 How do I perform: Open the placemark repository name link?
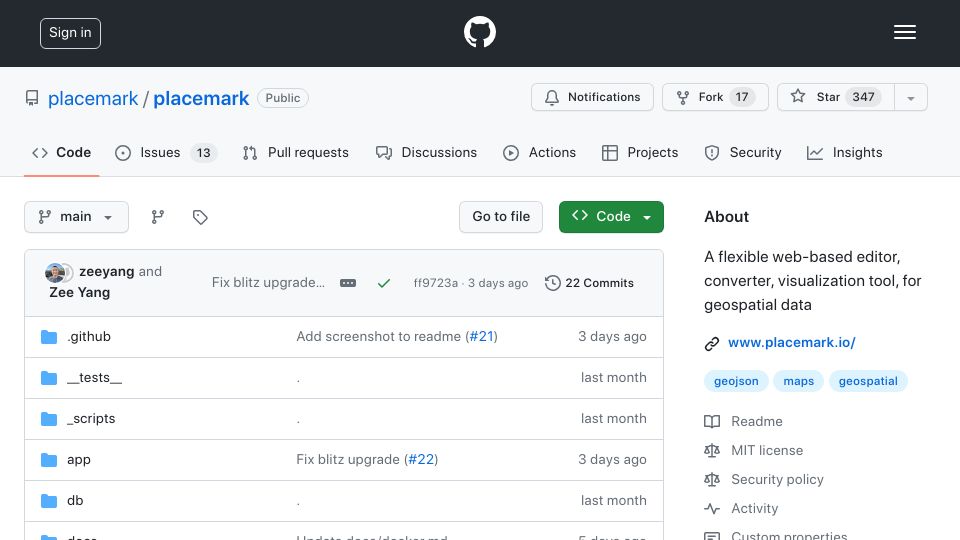tap(201, 98)
